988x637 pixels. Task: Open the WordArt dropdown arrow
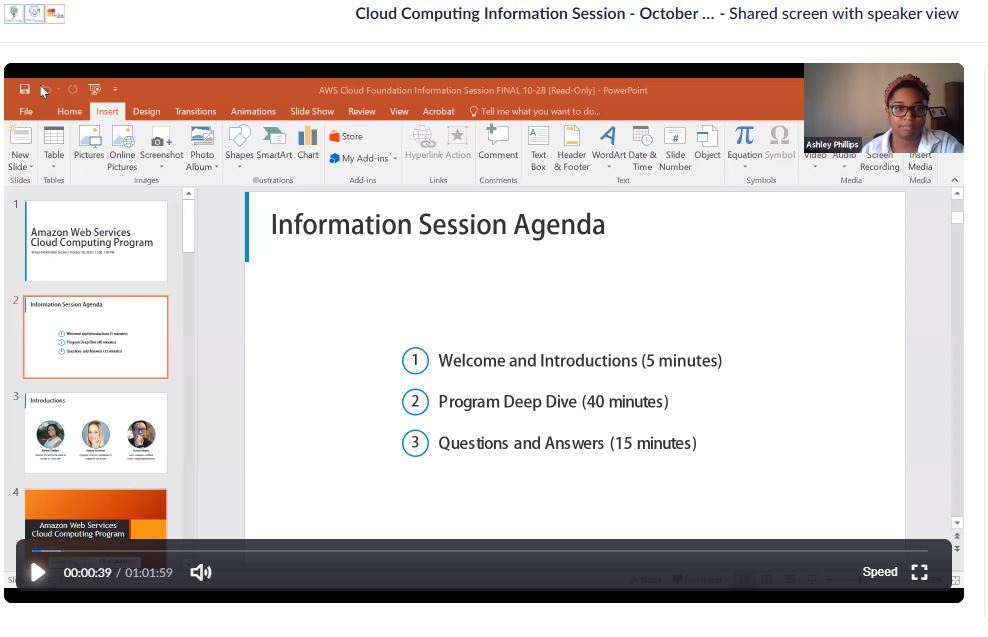tap(609, 167)
